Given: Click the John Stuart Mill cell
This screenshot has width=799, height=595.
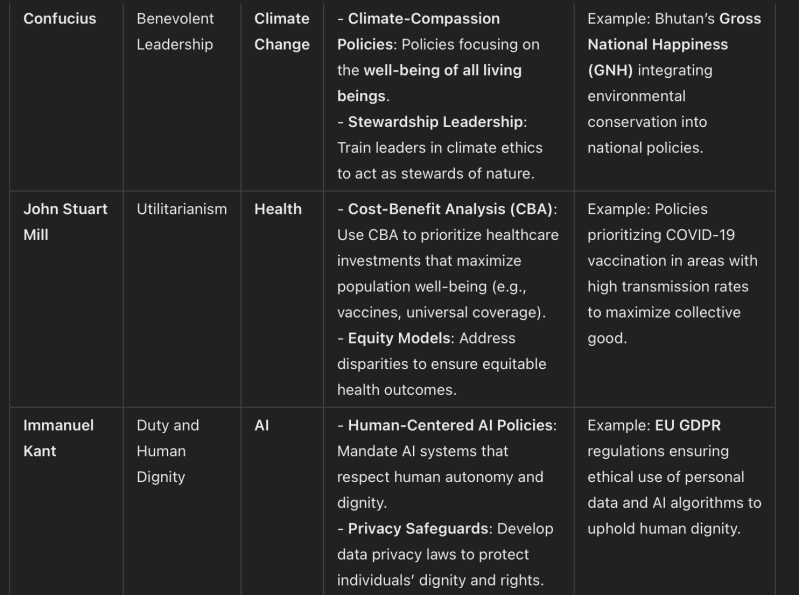Looking at the screenshot, I should click(x=65, y=222).
